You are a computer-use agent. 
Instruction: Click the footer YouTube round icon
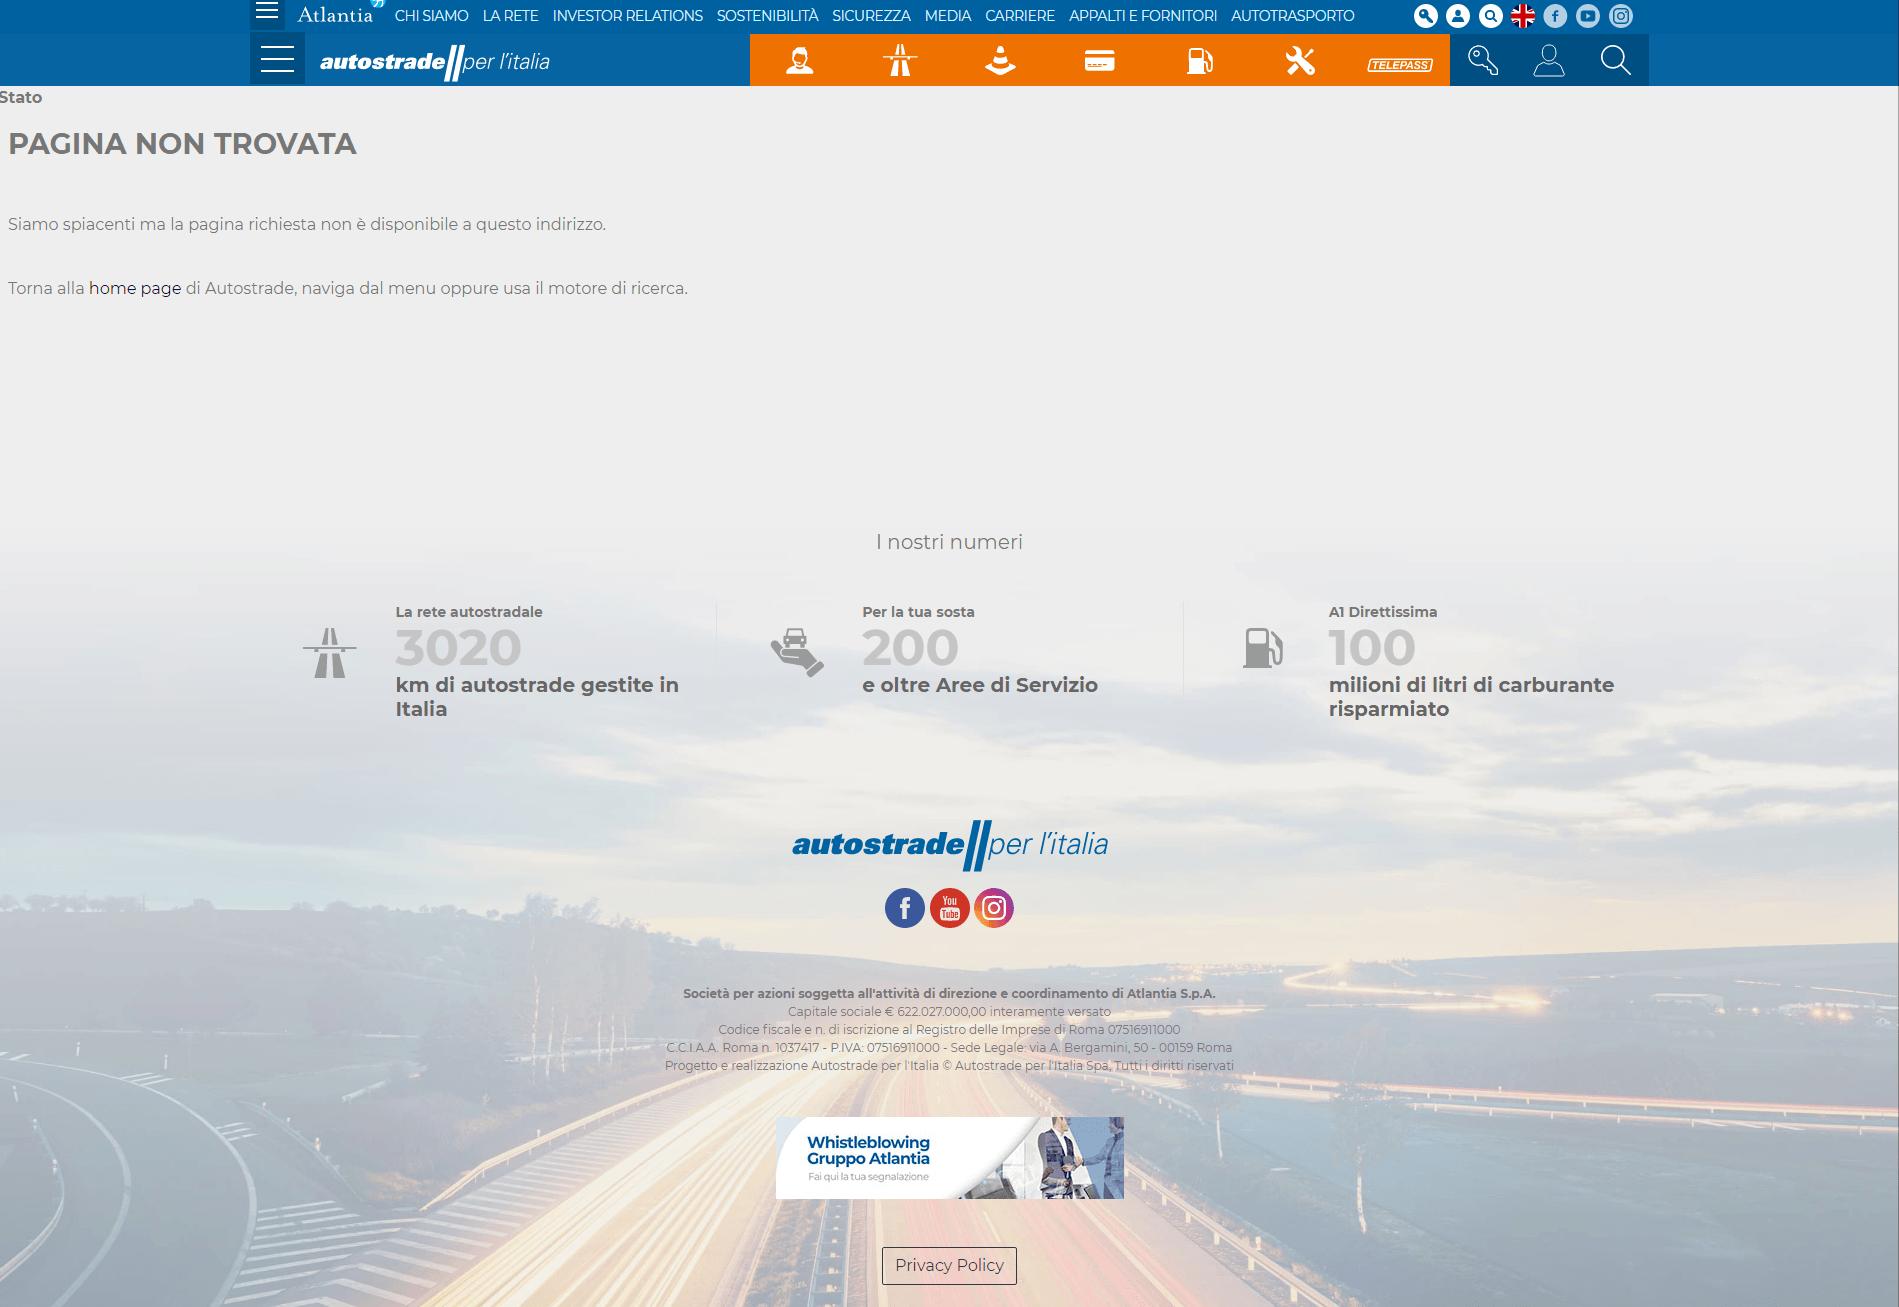(x=949, y=908)
